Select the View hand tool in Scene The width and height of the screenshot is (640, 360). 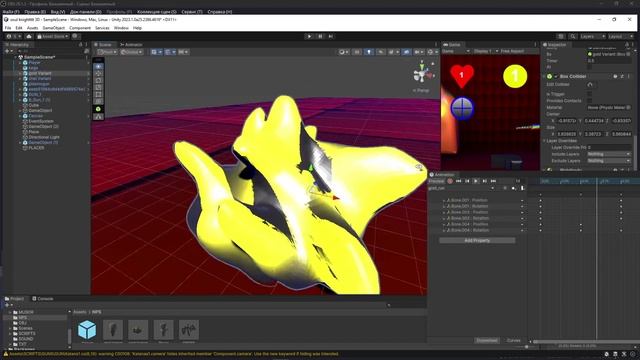pos(98,66)
